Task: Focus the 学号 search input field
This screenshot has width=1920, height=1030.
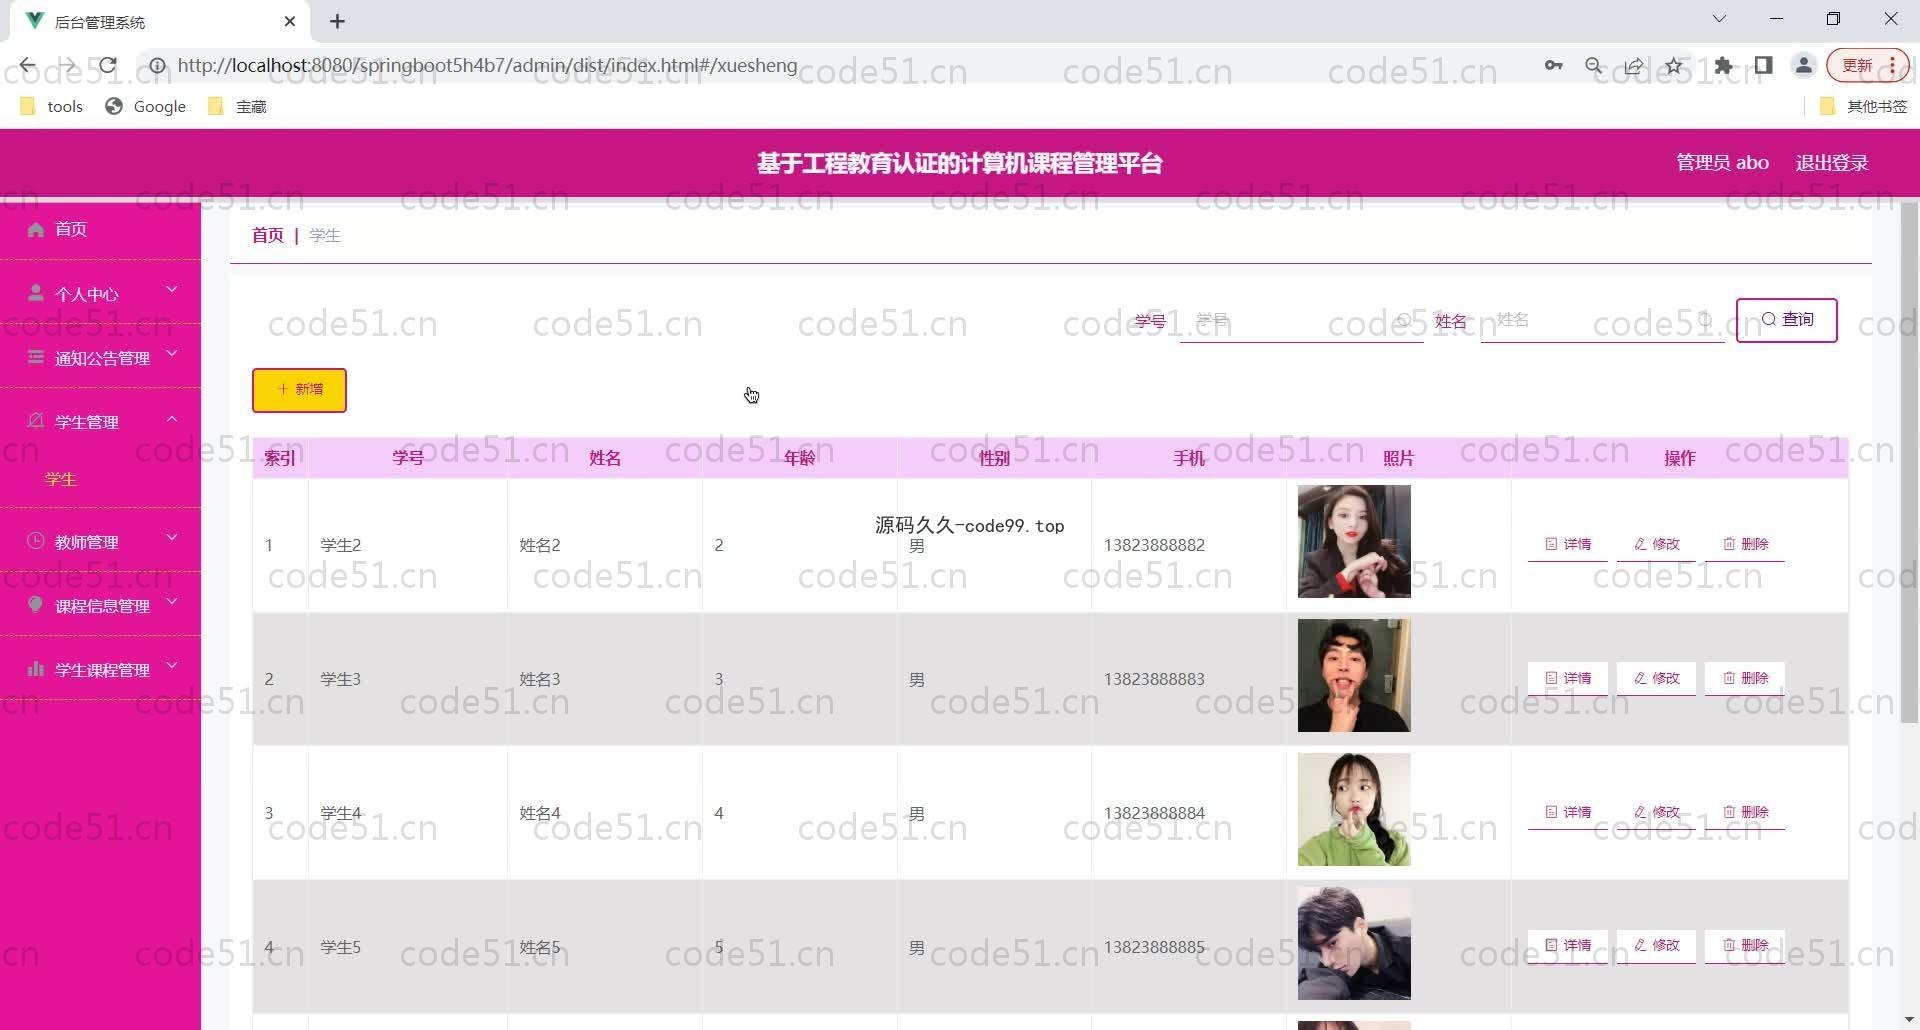Action: coord(1301,320)
